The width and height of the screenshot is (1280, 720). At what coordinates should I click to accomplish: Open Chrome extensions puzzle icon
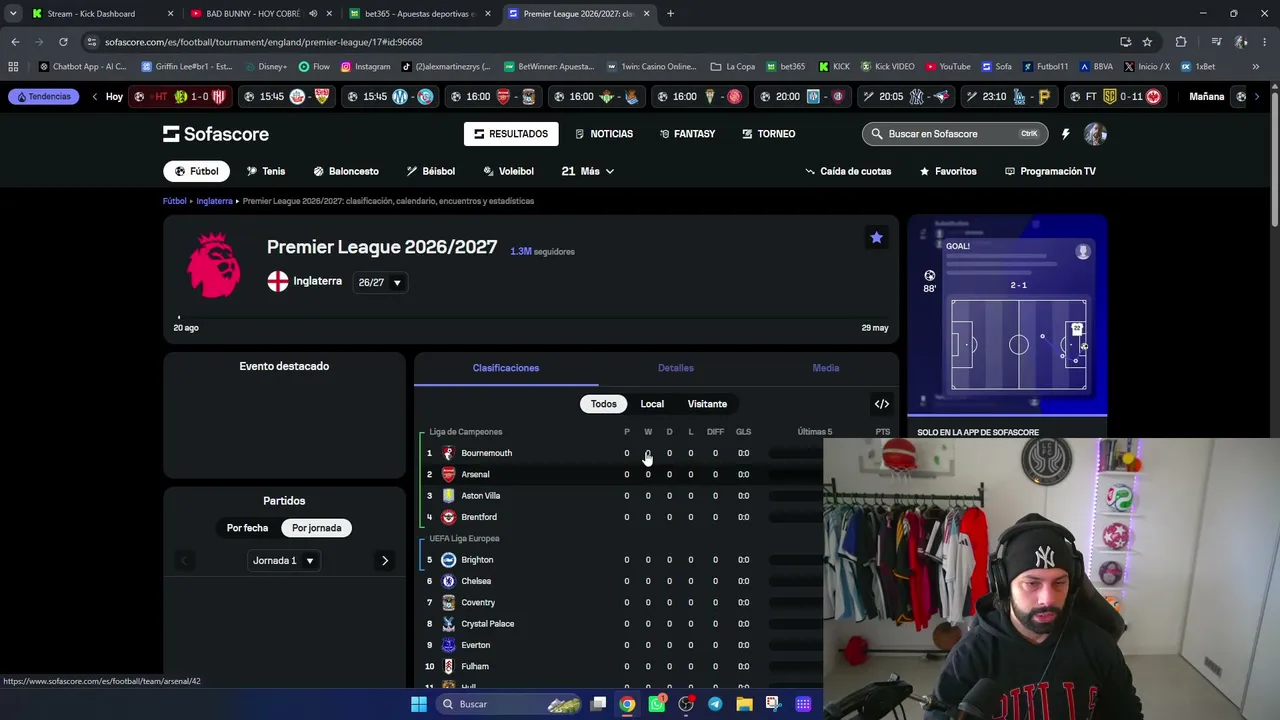tap(1181, 42)
